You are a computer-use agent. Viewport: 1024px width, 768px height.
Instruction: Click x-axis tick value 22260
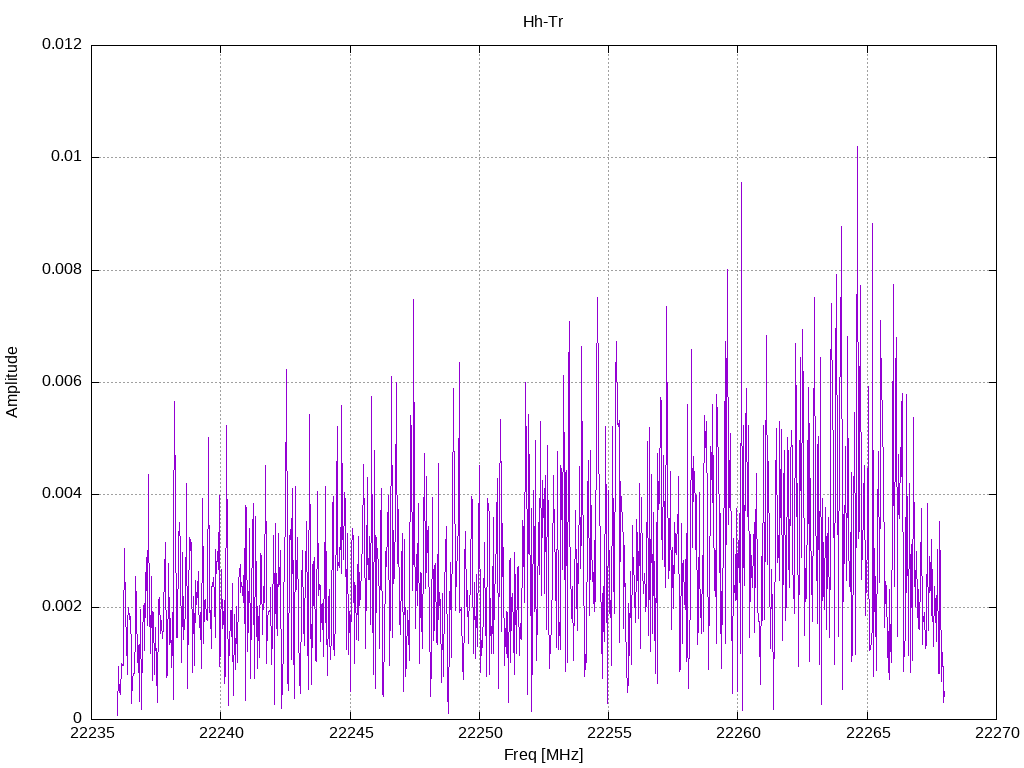pos(738,733)
